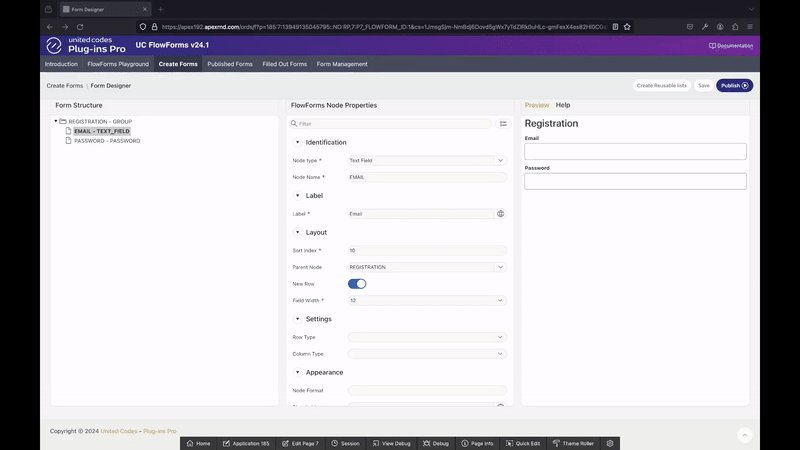
Task: Click Application 185 in developer toolbar
Action: click(246, 443)
